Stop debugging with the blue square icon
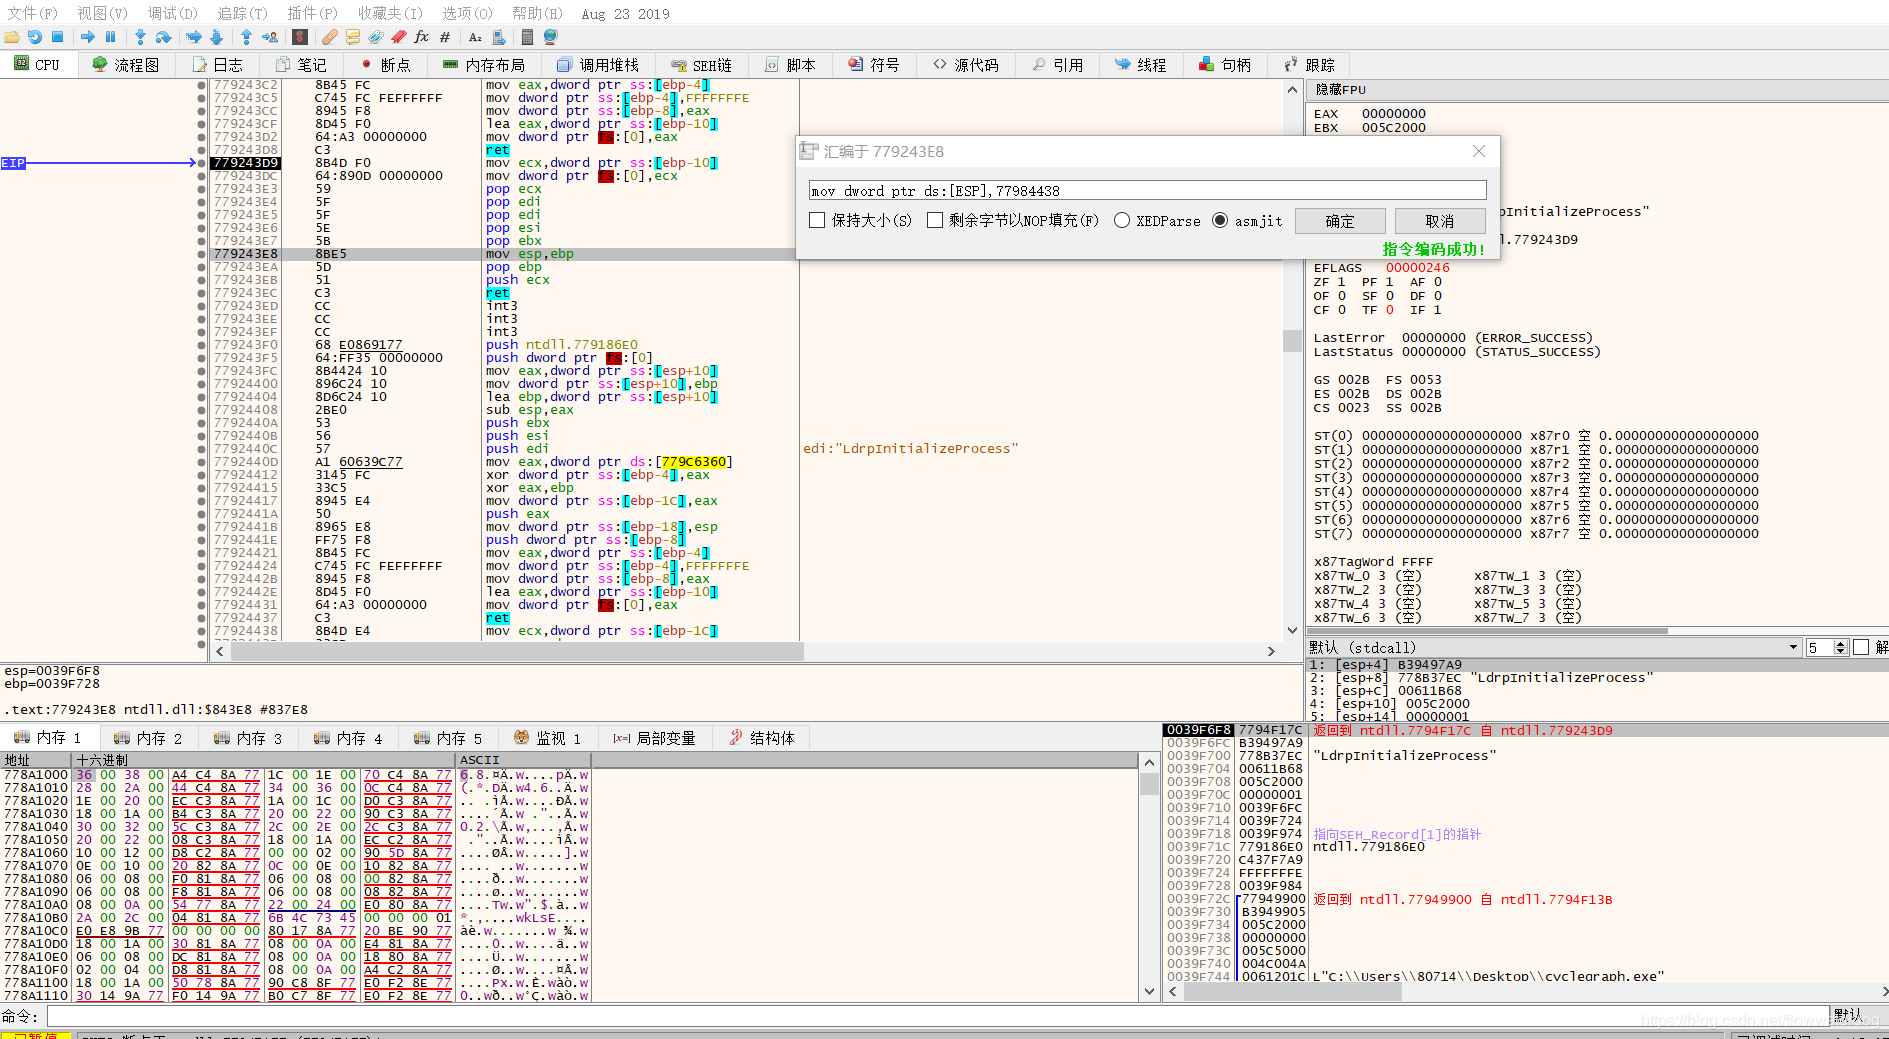This screenshot has width=1889, height=1039. (x=57, y=37)
